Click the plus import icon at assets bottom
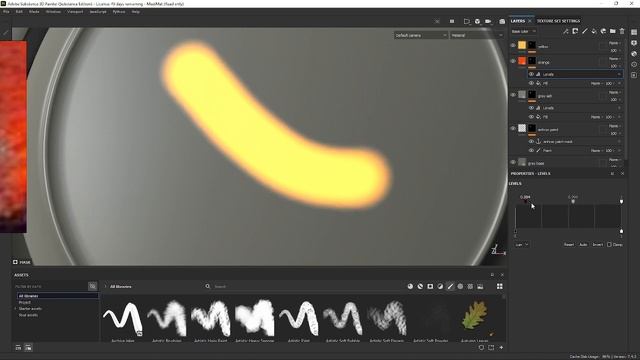The width and height of the screenshot is (640, 360). coord(501,347)
